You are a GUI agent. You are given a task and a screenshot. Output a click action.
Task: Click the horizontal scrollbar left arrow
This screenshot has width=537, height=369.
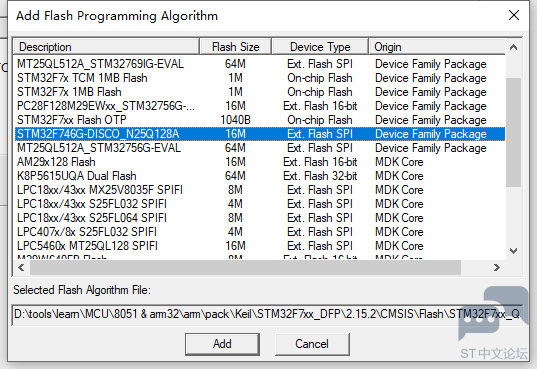coord(21,268)
